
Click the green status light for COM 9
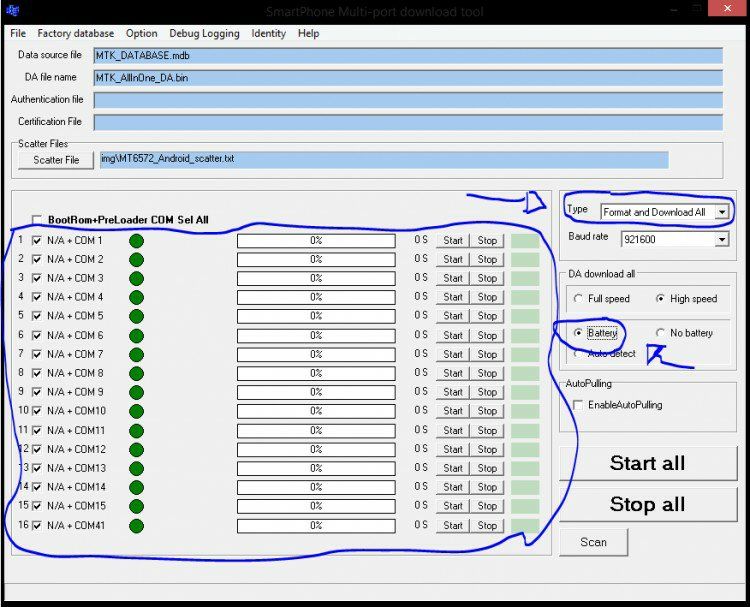136,392
